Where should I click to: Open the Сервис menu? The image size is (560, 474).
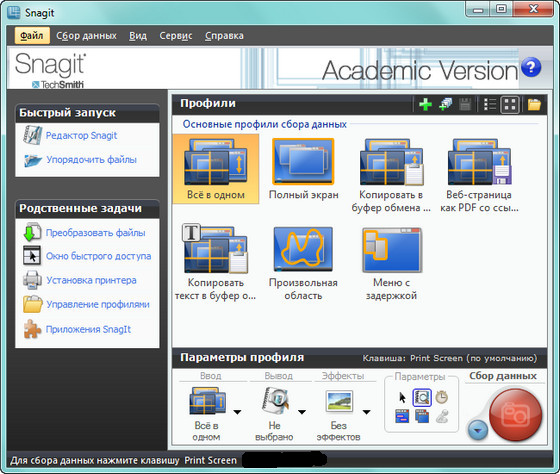pos(176,35)
